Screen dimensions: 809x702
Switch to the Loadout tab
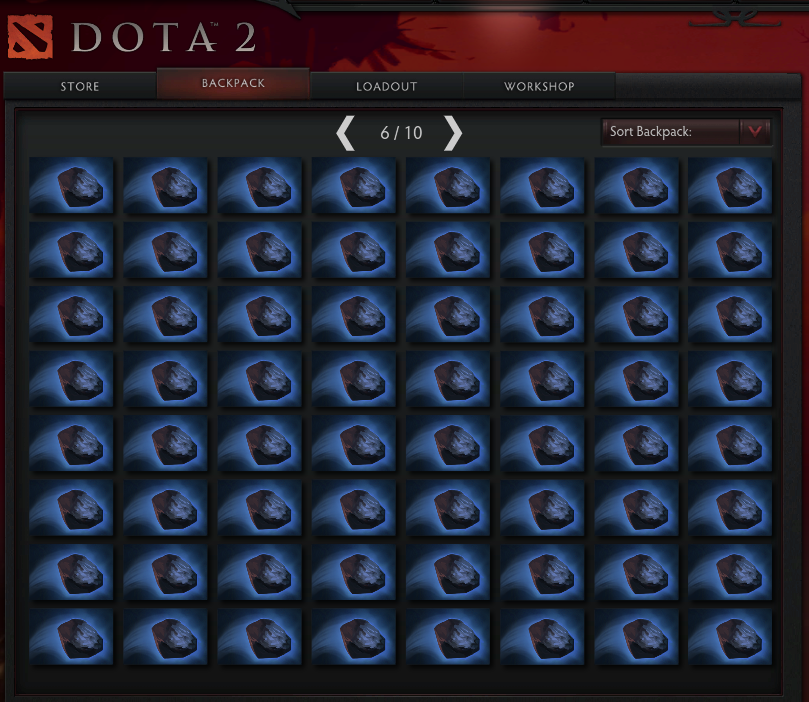coord(386,86)
